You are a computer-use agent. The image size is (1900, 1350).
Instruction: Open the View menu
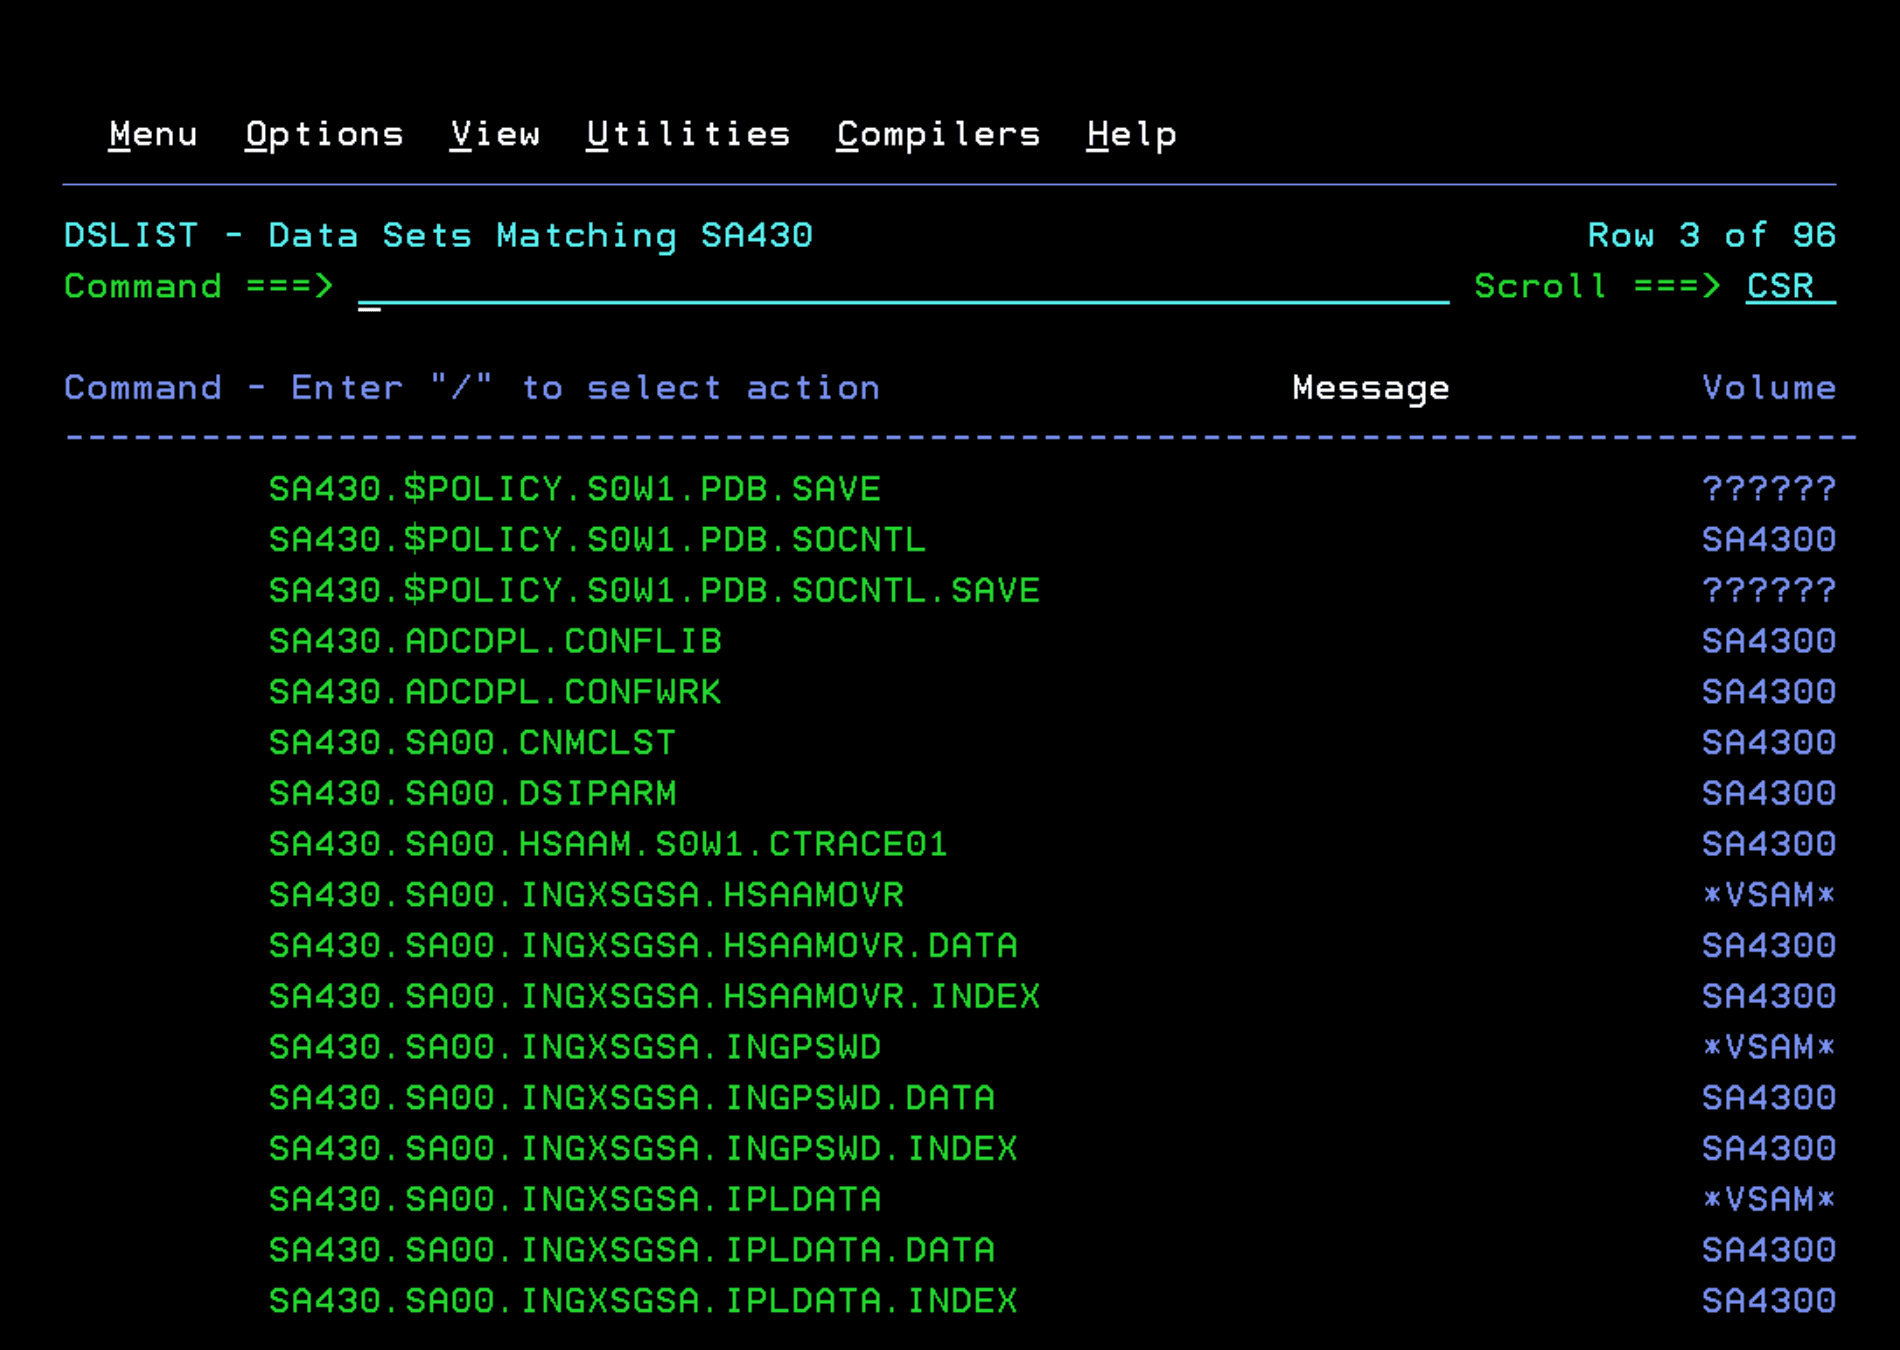pos(495,134)
